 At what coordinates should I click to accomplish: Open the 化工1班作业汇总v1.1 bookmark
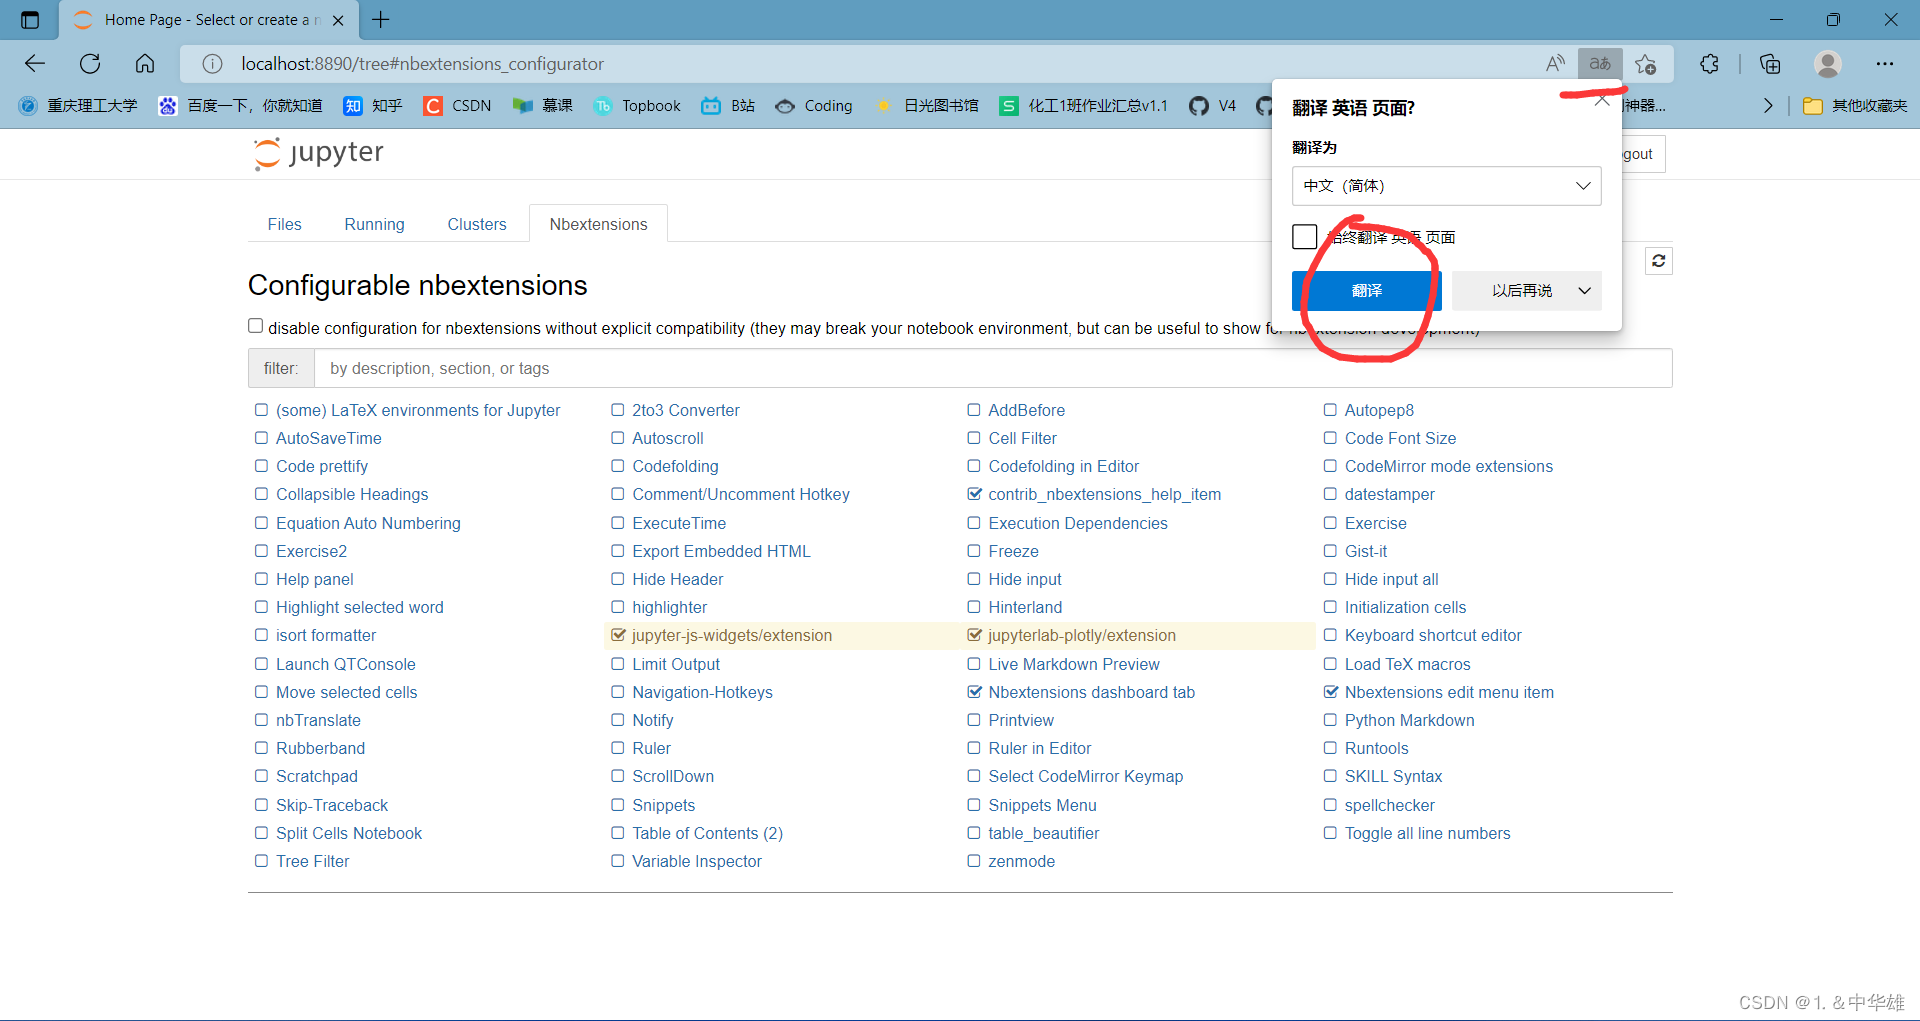pyautogui.click(x=1084, y=106)
